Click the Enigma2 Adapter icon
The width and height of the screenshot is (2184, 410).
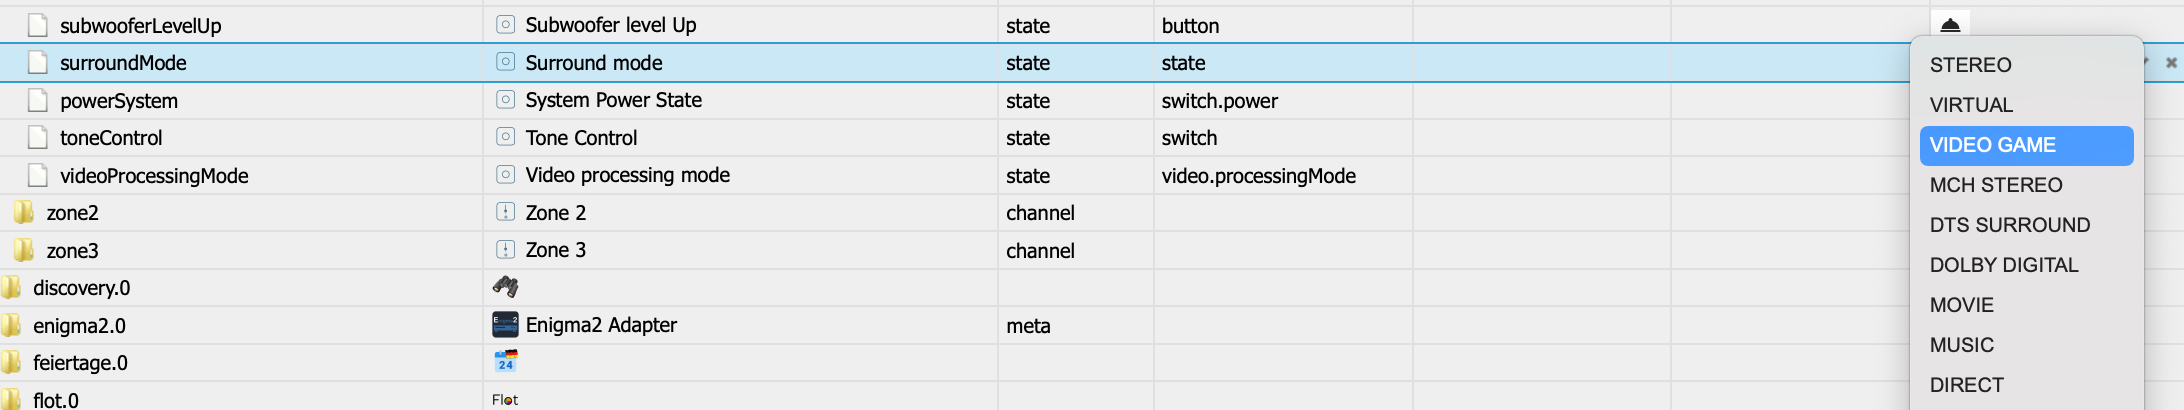click(505, 325)
